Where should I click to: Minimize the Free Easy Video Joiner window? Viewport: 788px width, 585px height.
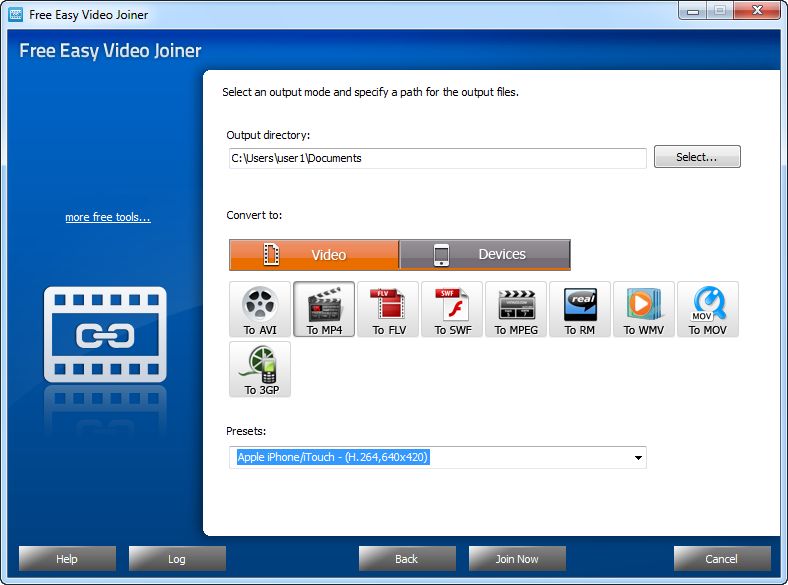[x=693, y=11]
